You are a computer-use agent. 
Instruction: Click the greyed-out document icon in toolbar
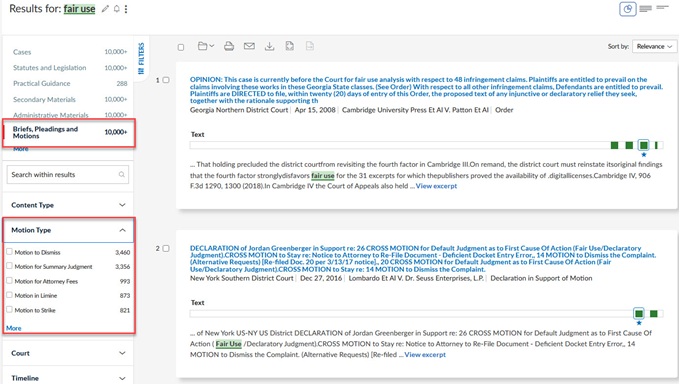[310, 46]
